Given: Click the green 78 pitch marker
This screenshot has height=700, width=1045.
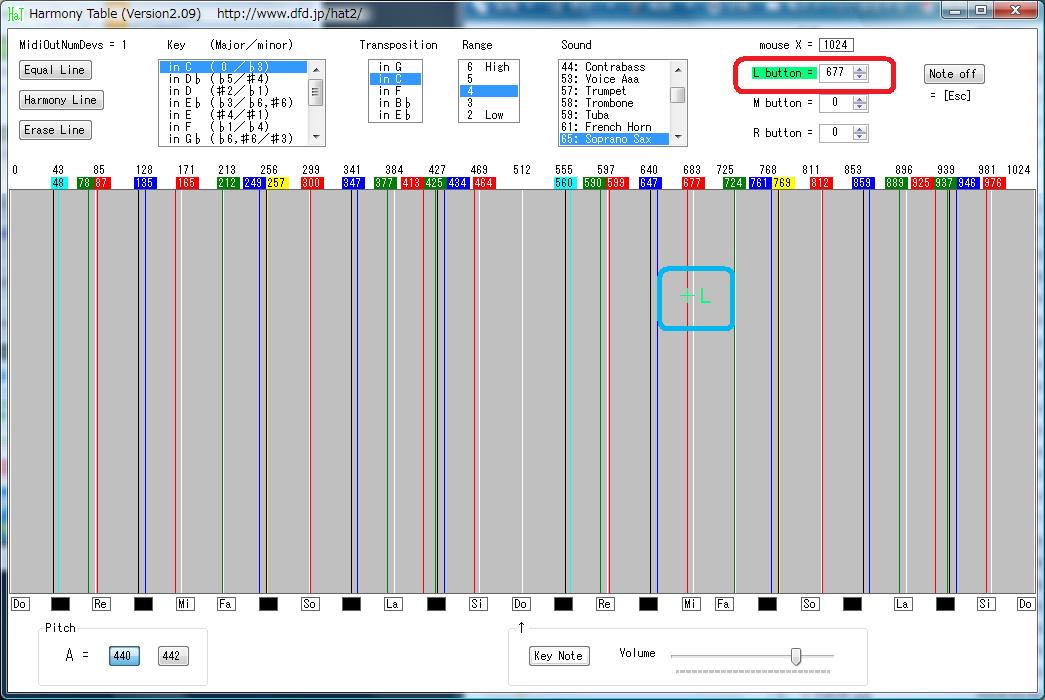Looking at the screenshot, I should tap(84, 183).
